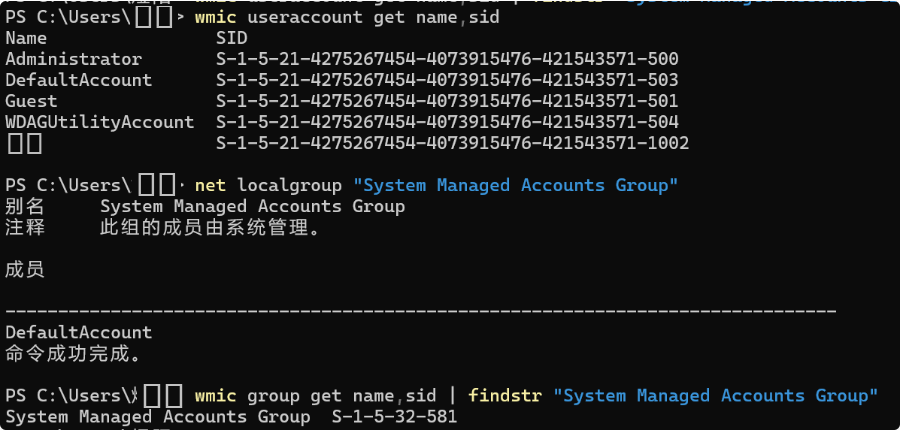Click the WDAGUtilityAccount name
900x430 pixels.
[100, 122]
